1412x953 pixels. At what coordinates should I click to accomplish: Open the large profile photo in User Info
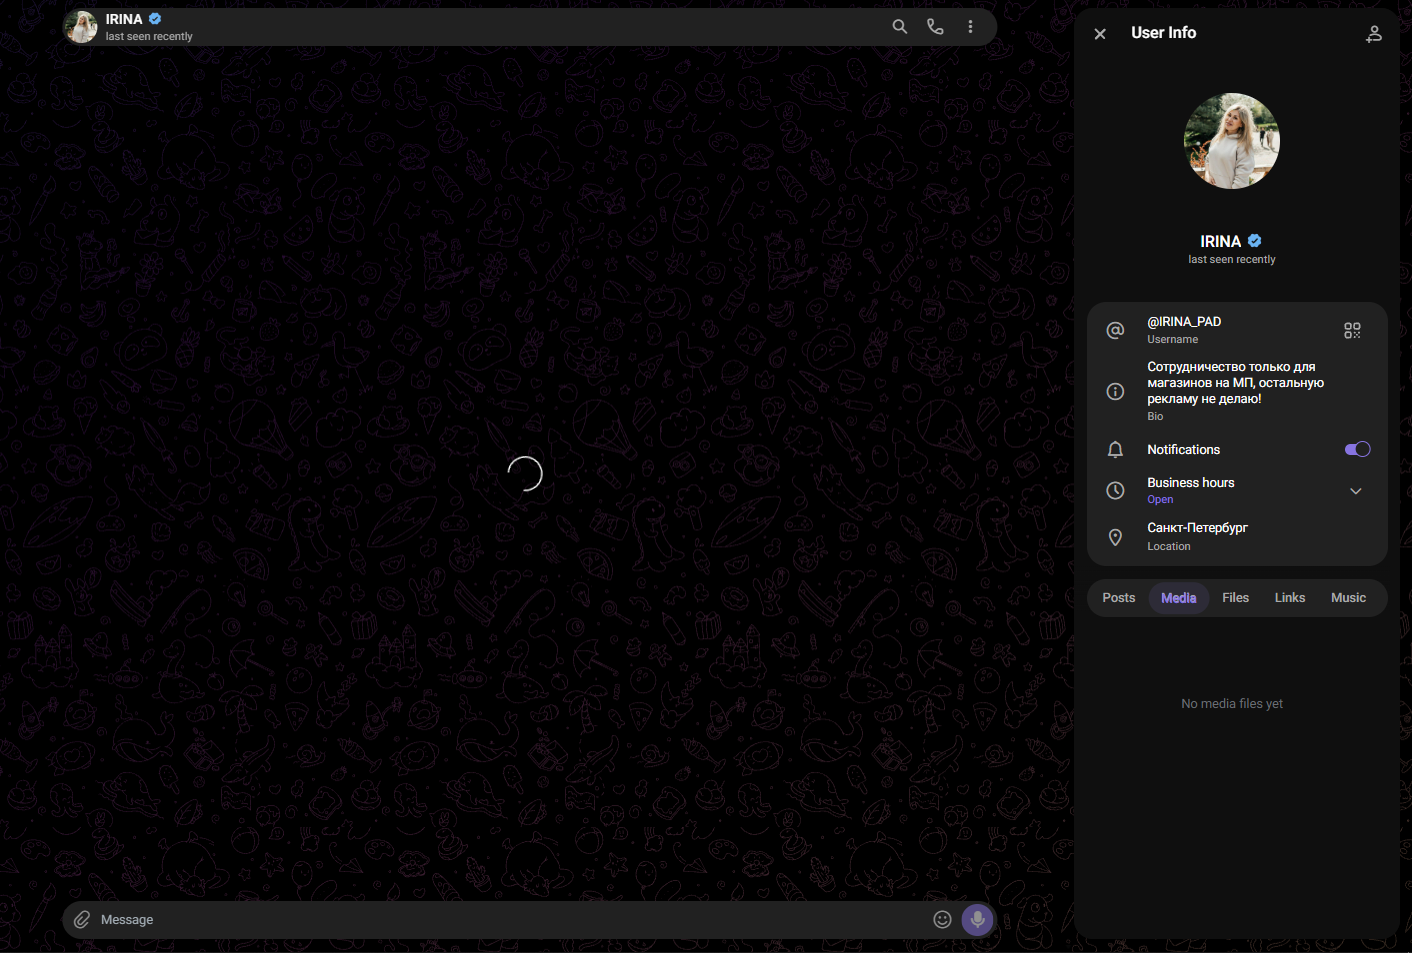[1232, 141]
